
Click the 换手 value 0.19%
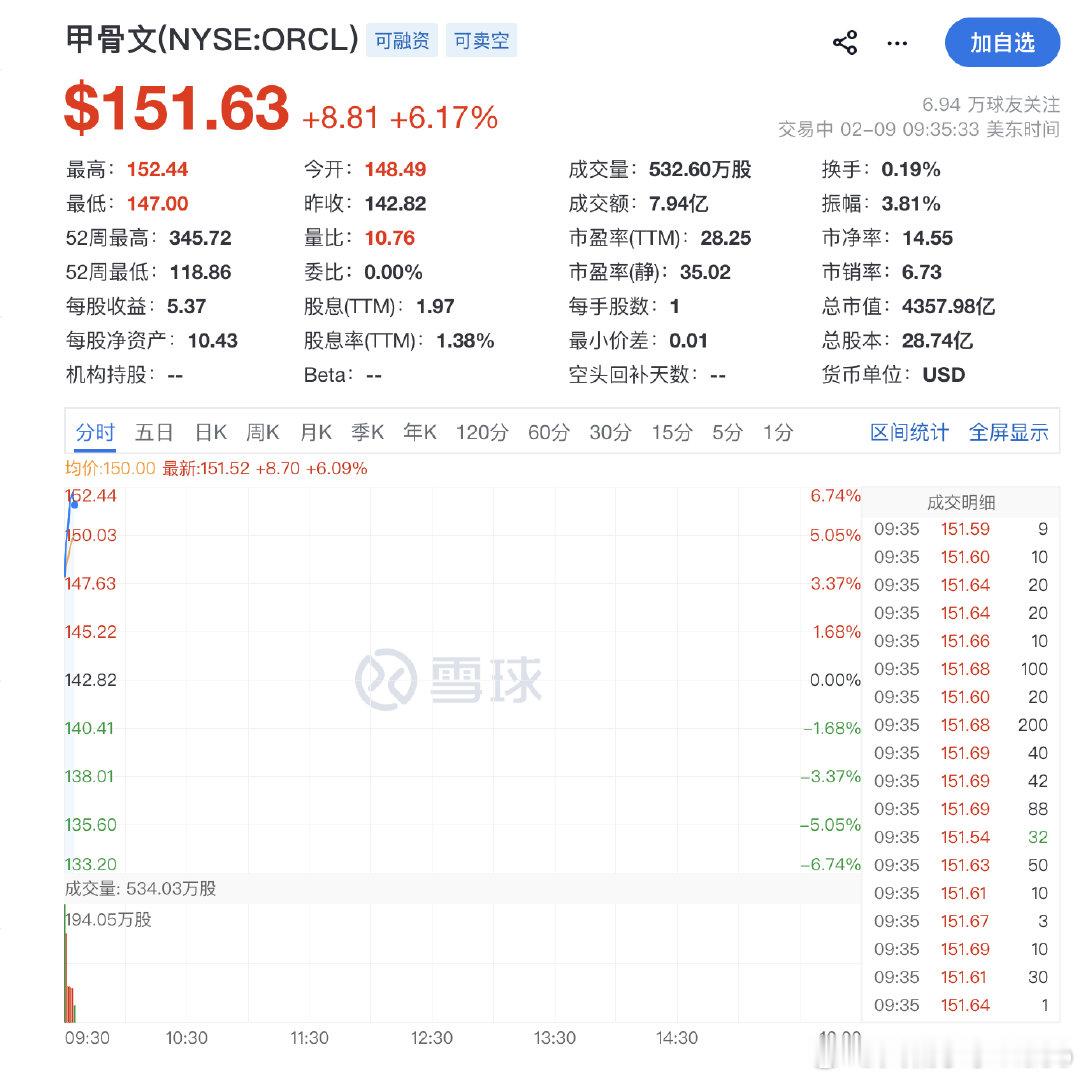[x=911, y=170]
